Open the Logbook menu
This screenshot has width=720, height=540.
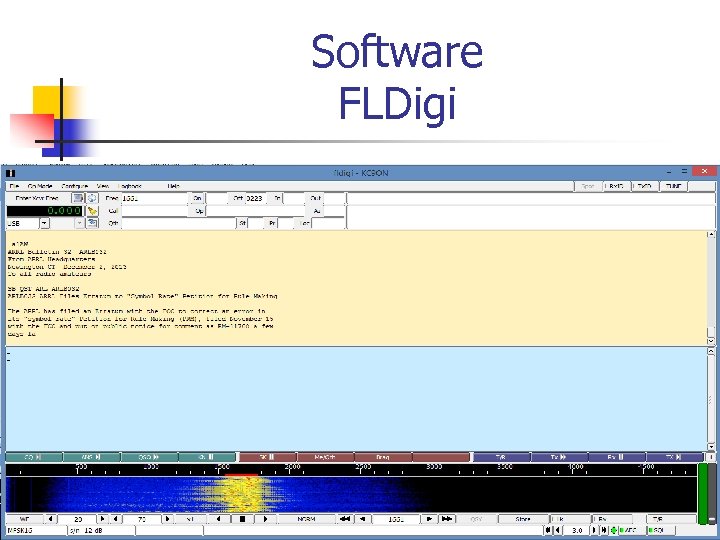(130, 186)
